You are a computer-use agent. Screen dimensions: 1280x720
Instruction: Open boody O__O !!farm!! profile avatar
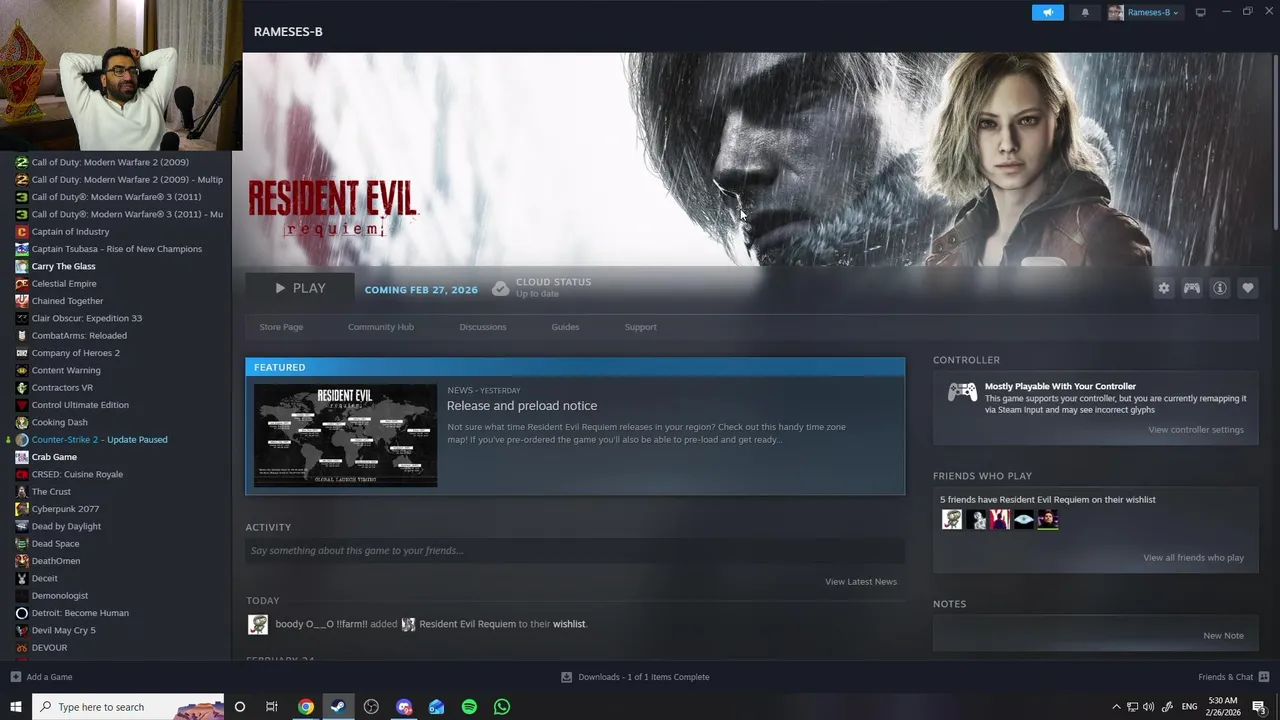pyautogui.click(x=258, y=624)
